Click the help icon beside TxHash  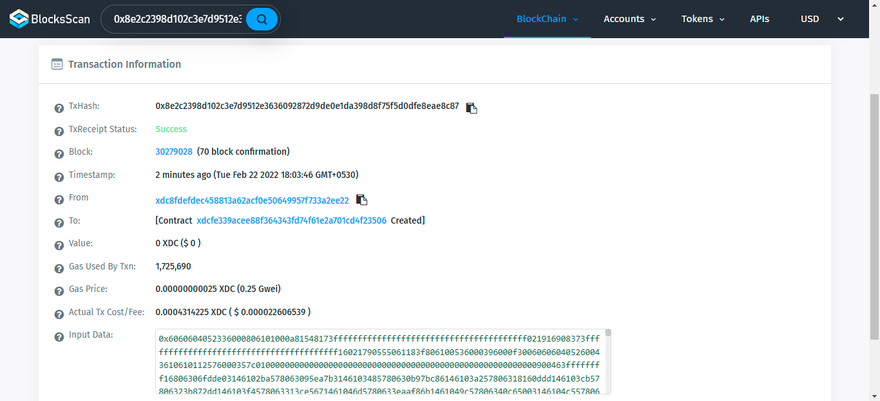pos(57,107)
